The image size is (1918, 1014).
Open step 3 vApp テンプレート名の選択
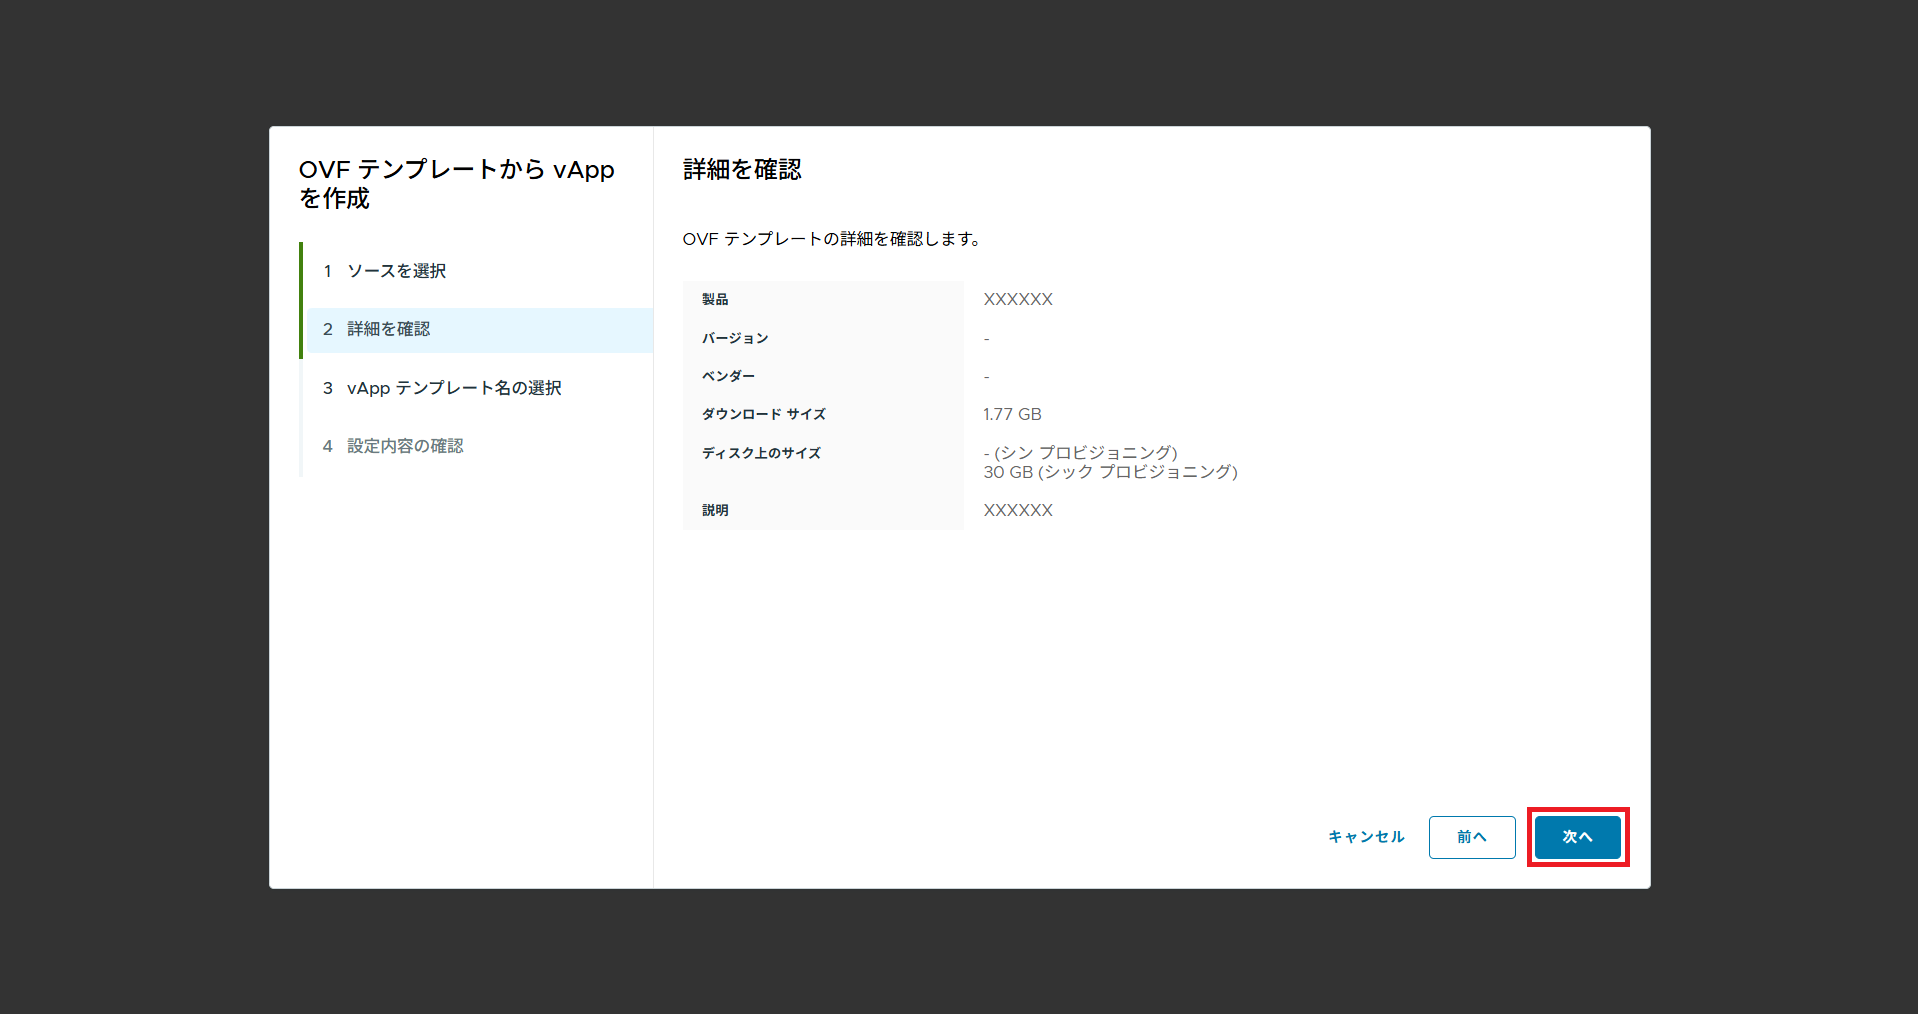coord(453,388)
